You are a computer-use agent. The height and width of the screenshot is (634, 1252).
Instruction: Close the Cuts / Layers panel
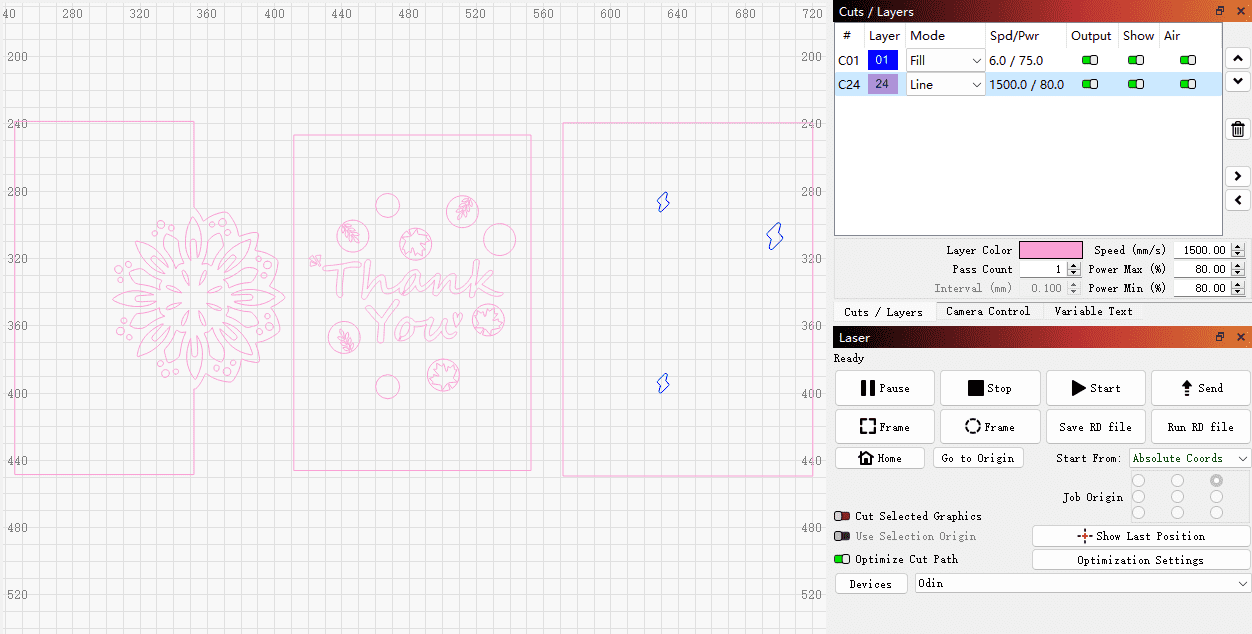click(1240, 11)
